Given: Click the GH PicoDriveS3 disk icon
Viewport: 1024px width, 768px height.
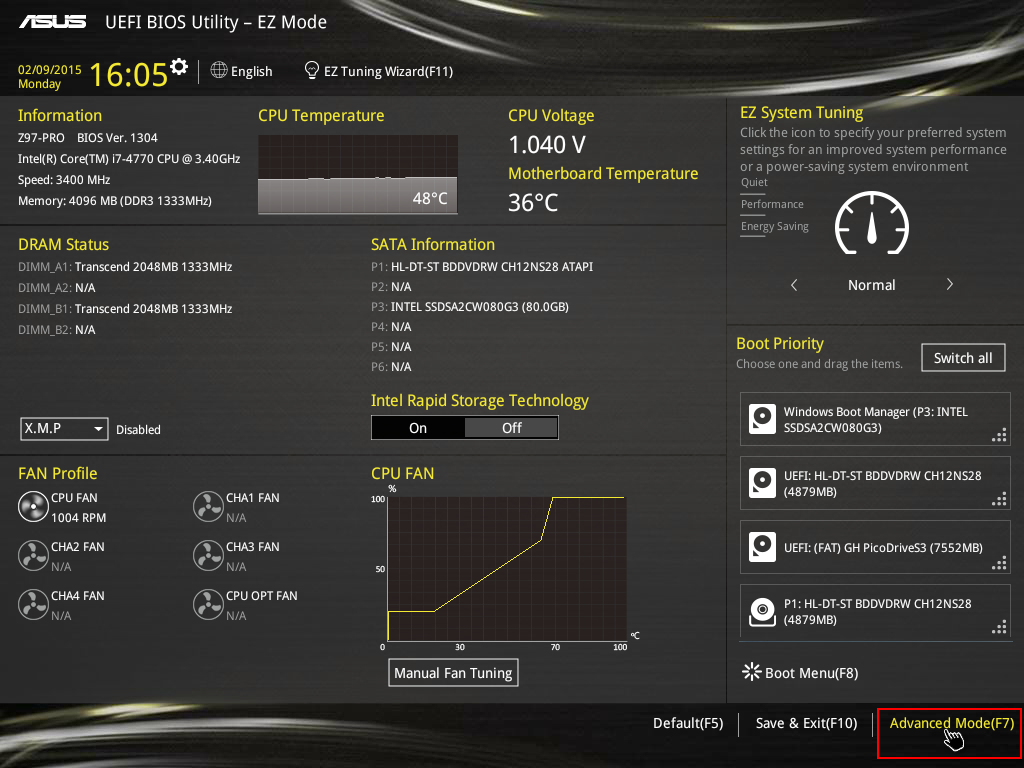Looking at the screenshot, I should (762, 547).
